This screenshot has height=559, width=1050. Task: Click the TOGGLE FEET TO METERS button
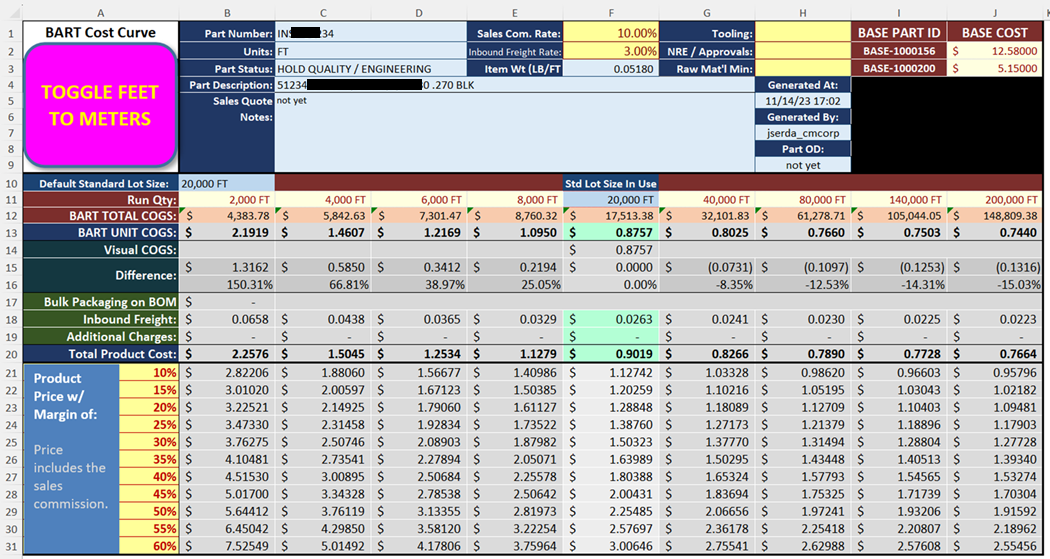coord(101,105)
